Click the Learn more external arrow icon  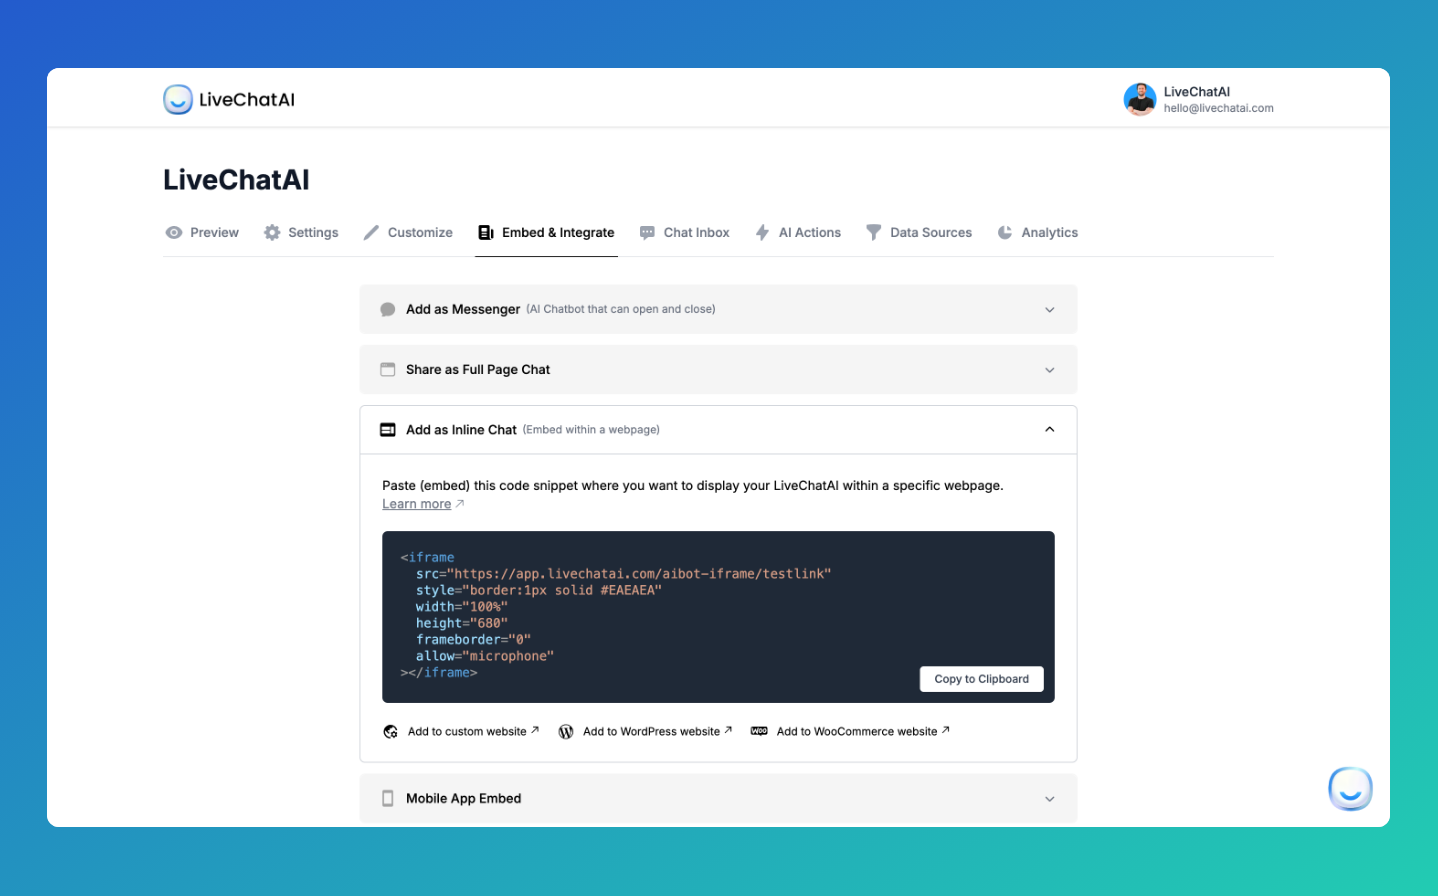coord(460,504)
